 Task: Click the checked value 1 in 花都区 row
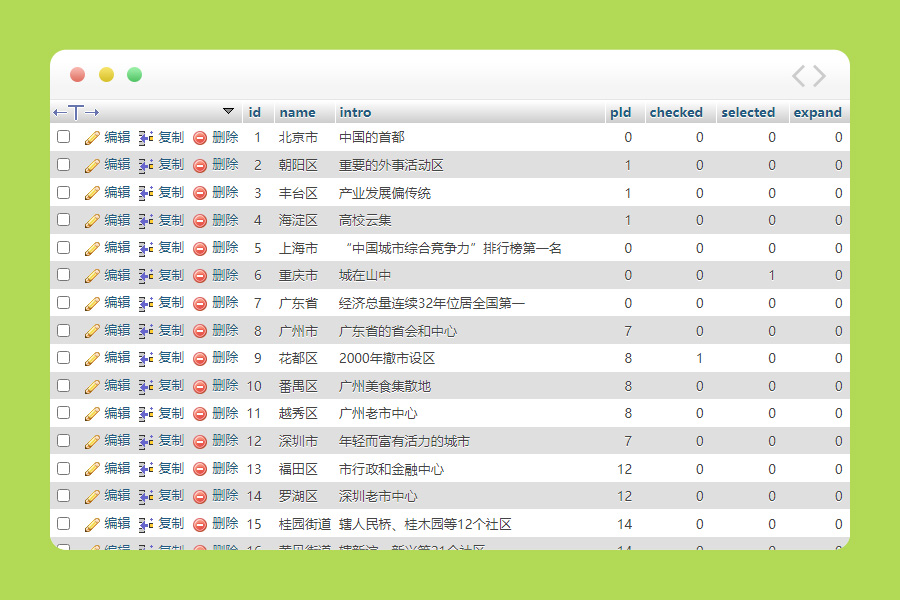coord(699,358)
